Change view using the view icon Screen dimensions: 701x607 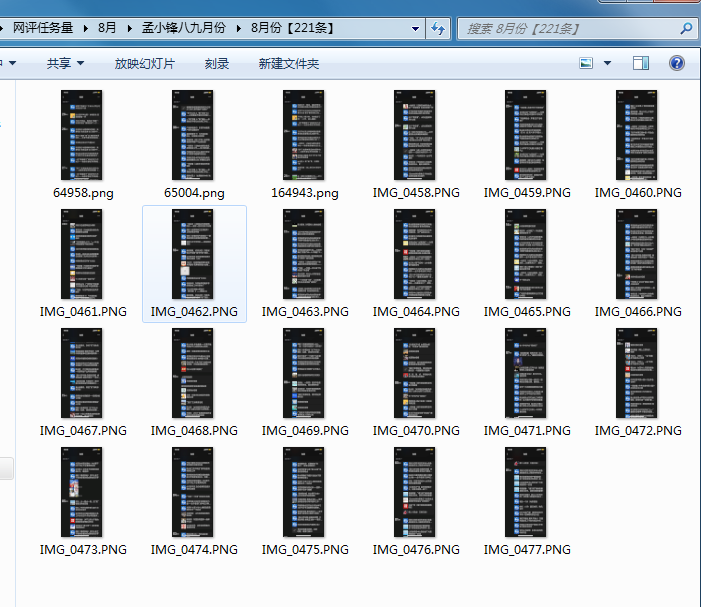click(586, 63)
